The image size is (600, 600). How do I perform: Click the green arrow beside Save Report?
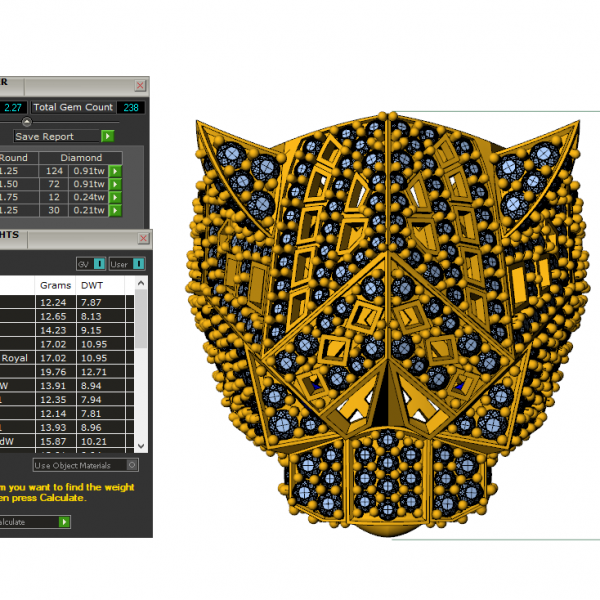[108, 136]
